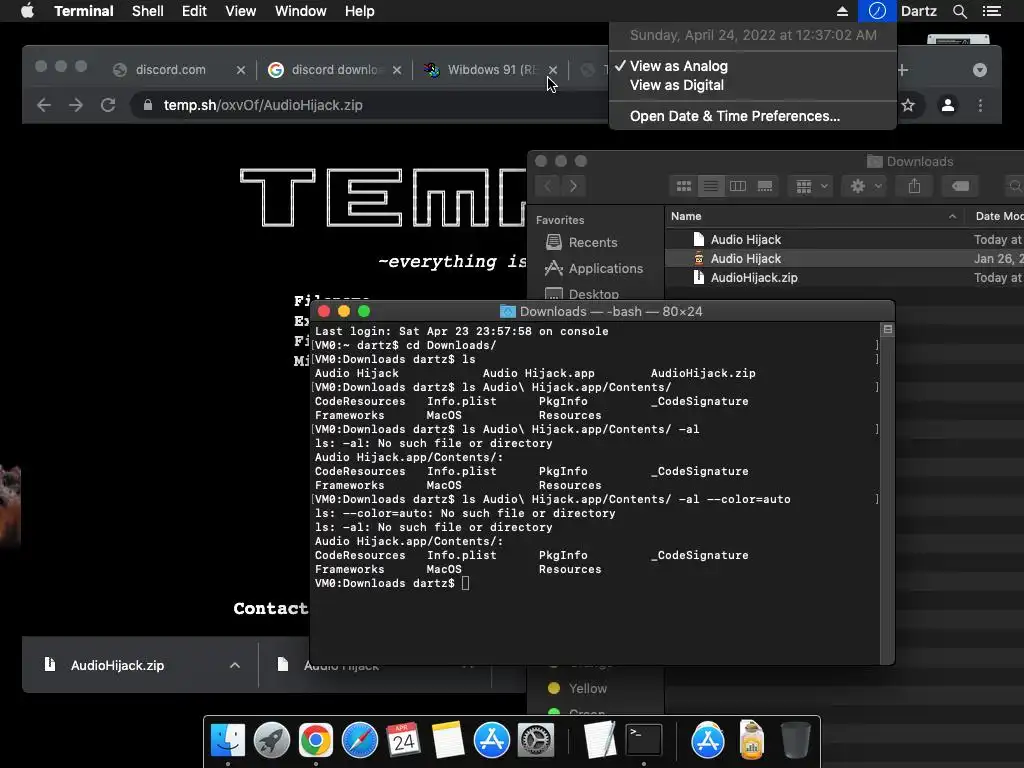Open Safari from the Dock
Screen dimensions: 1024x768
[360, 741]
